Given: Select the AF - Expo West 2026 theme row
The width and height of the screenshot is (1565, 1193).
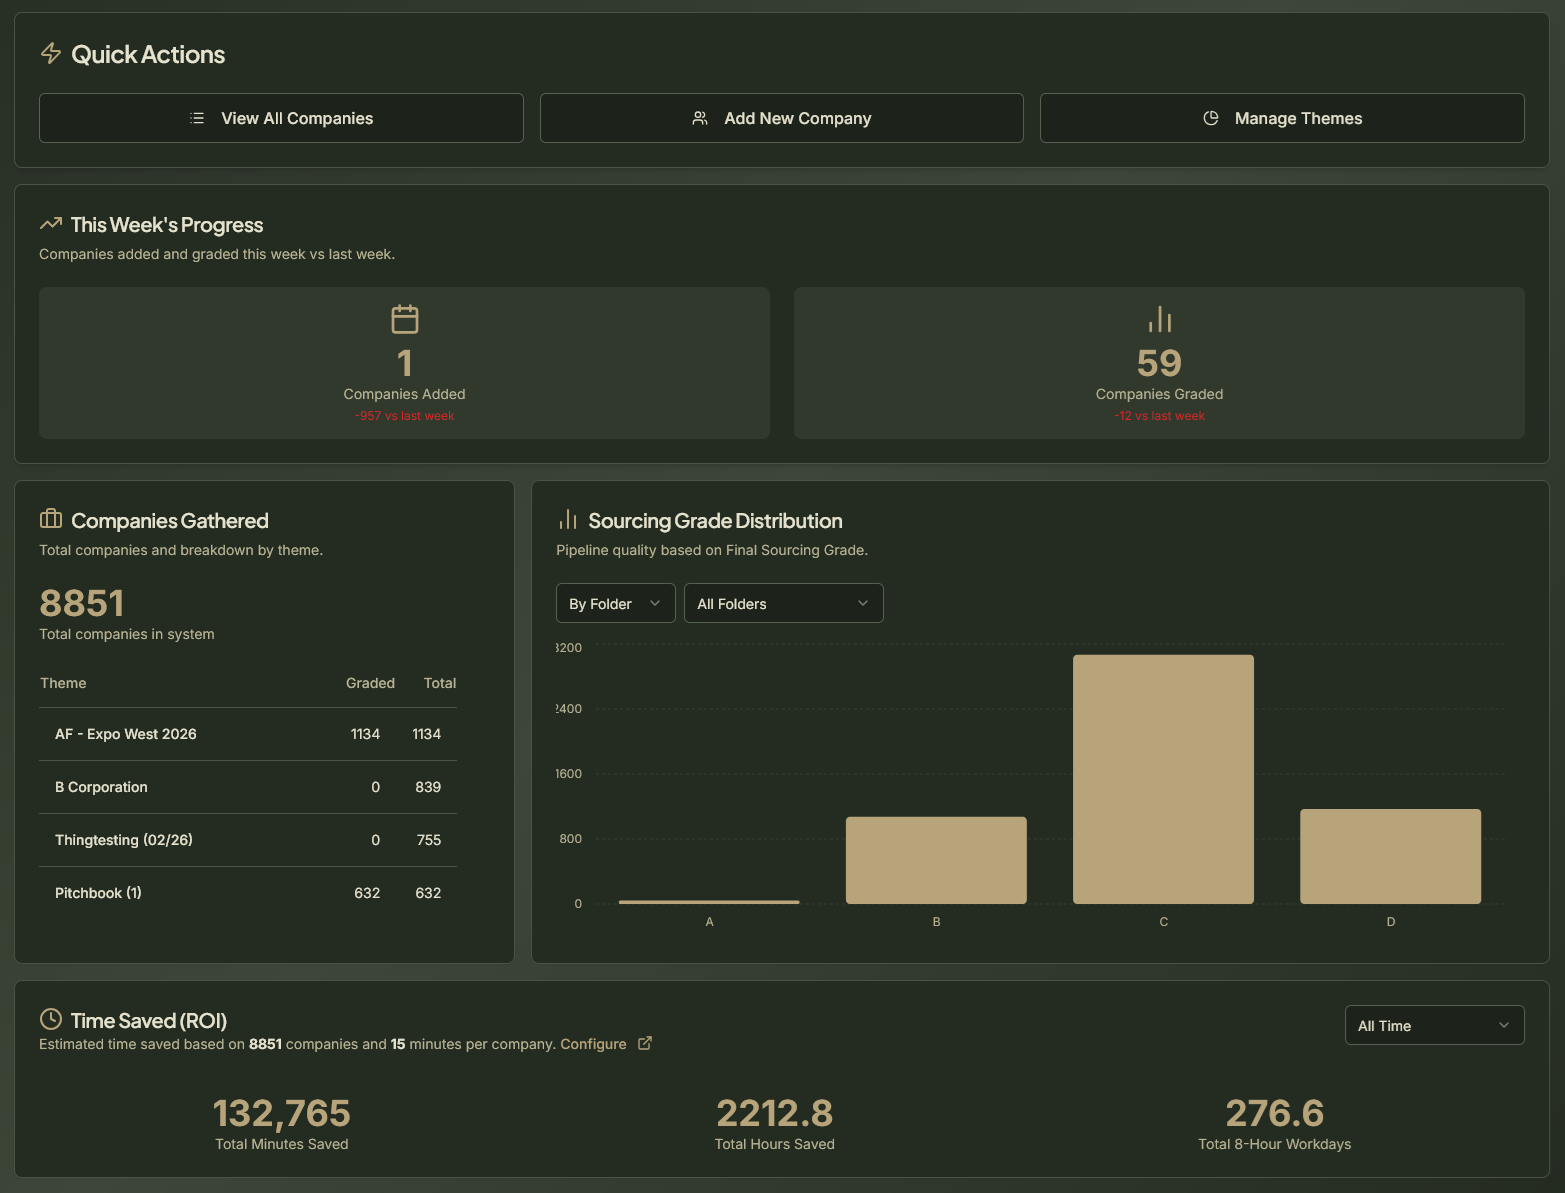Looking at the screenshot, I should pyautogui.click(x=248, y=733).
